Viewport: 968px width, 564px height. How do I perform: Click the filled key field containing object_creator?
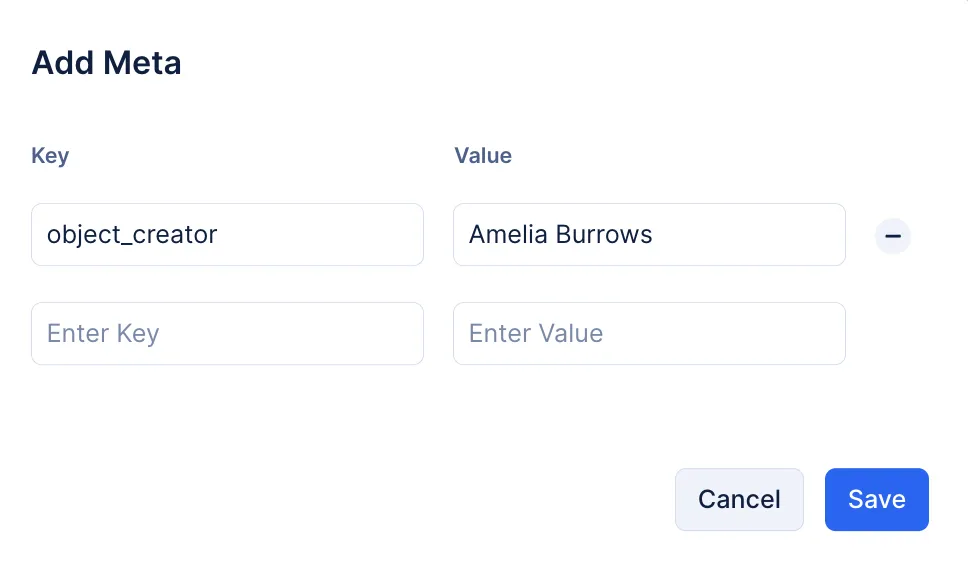[x=227, y=234]
